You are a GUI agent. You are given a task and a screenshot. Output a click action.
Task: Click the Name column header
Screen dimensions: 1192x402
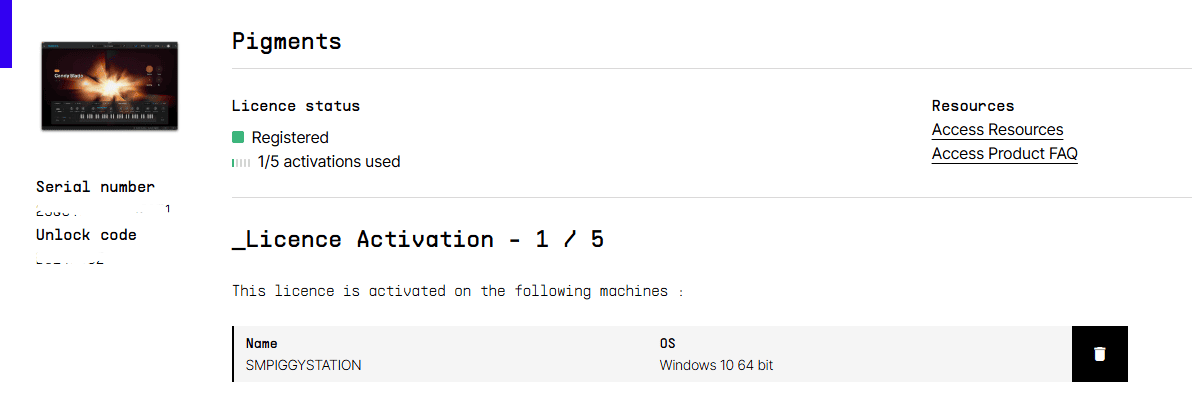[262, 344]
